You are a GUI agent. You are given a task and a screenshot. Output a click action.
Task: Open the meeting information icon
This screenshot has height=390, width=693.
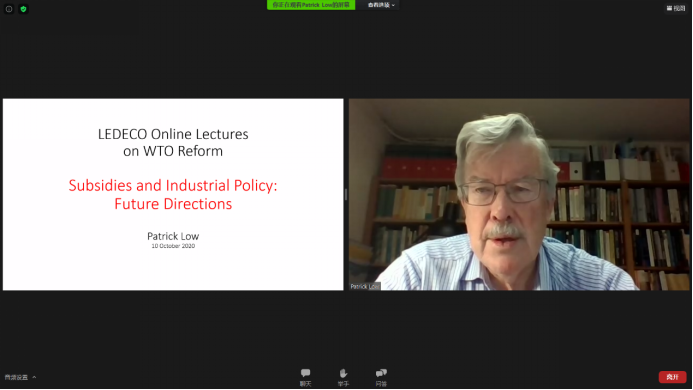(9, 9)
